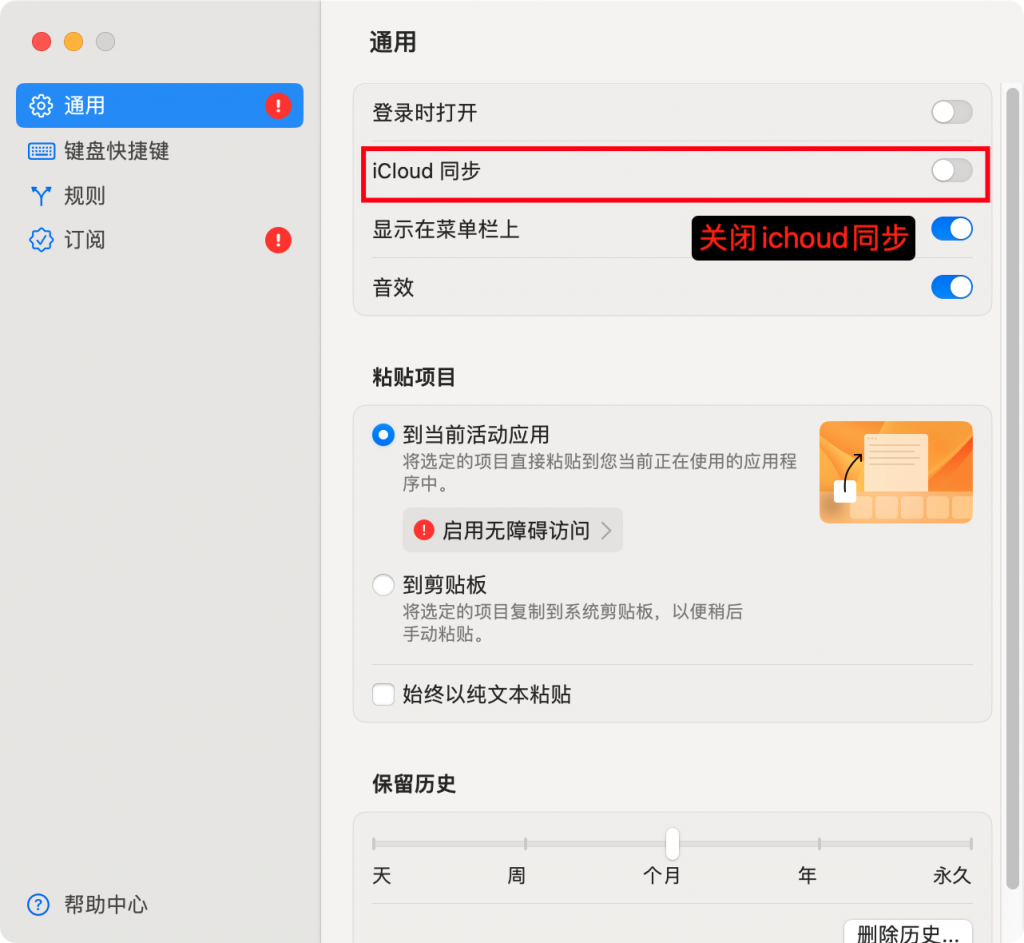
Task: Click the paste illustration thumbnail
Action: (x=895, y=471)
